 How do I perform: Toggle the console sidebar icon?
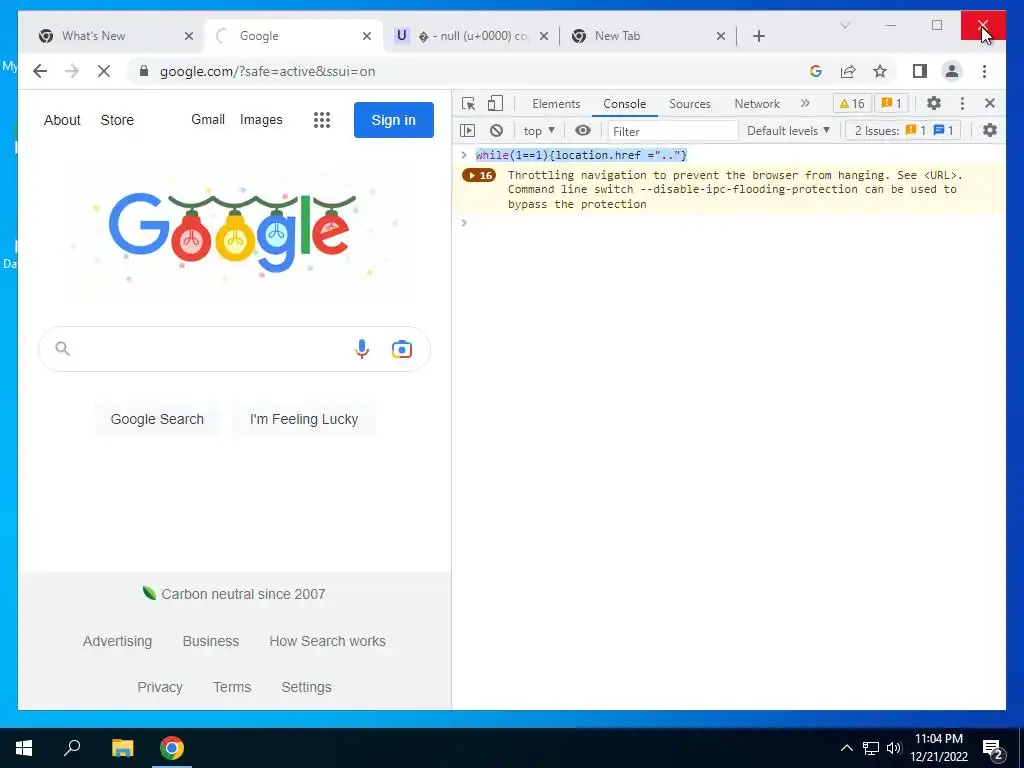468,131
